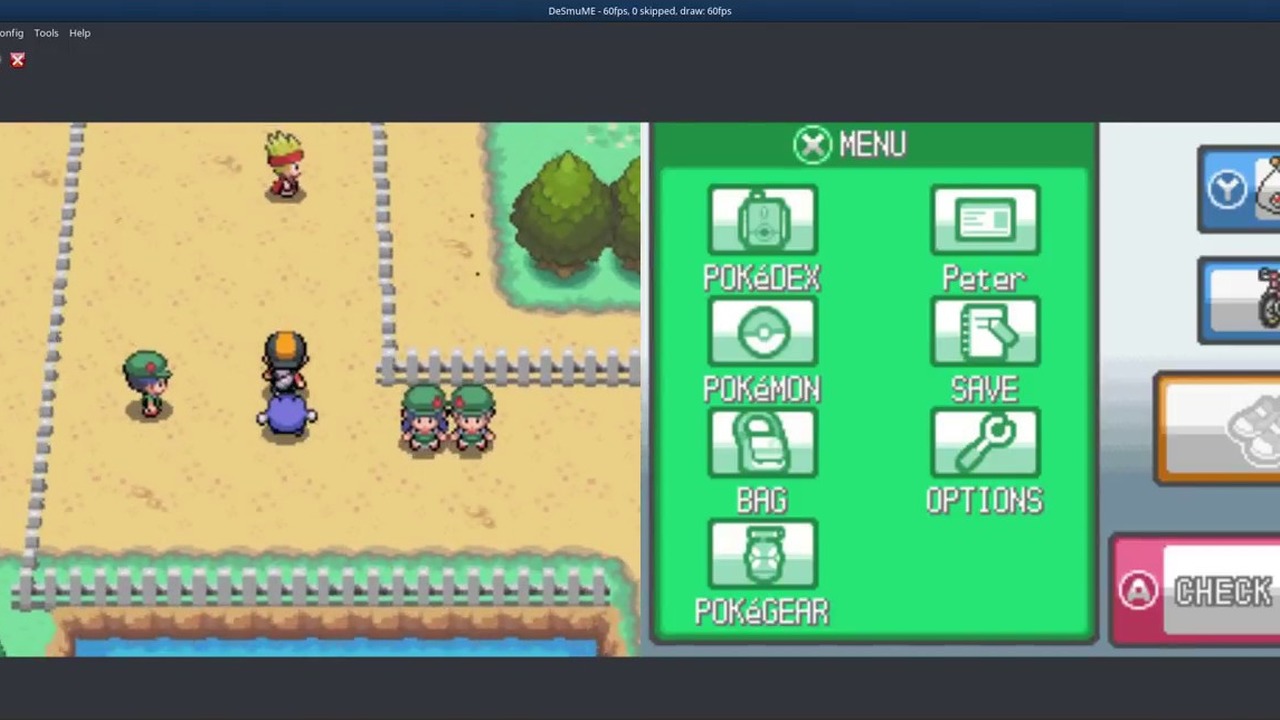Select the Y registered item shortcut

(x=1239, y=189)
